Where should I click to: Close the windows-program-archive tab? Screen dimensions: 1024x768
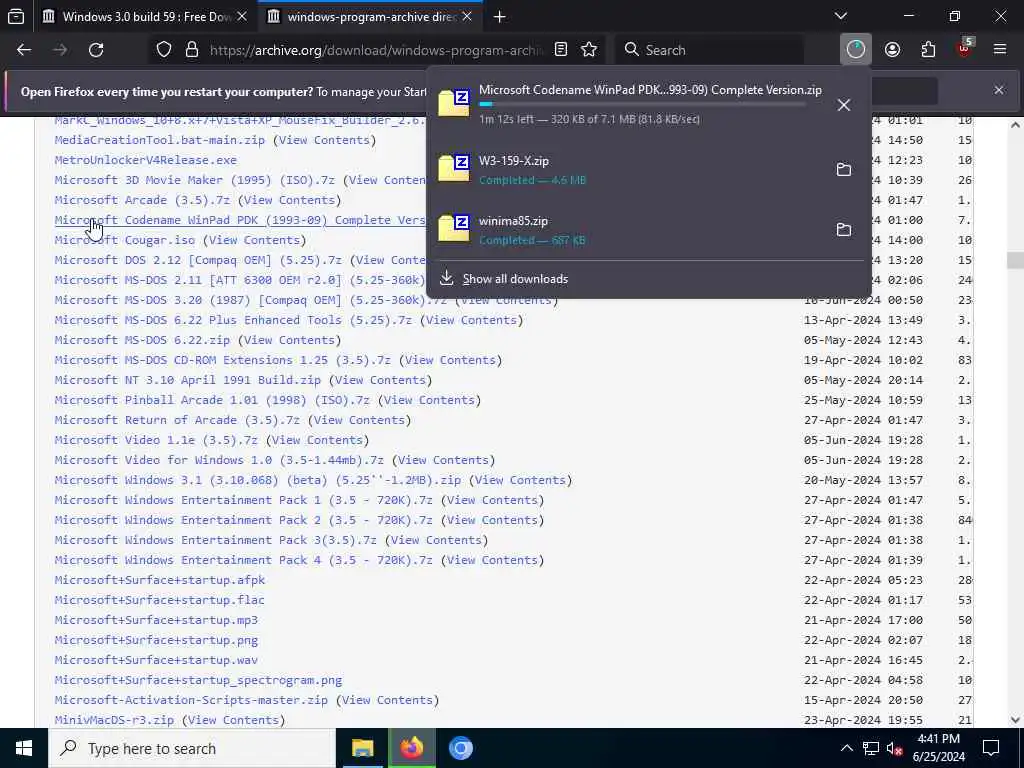(467, 16)
